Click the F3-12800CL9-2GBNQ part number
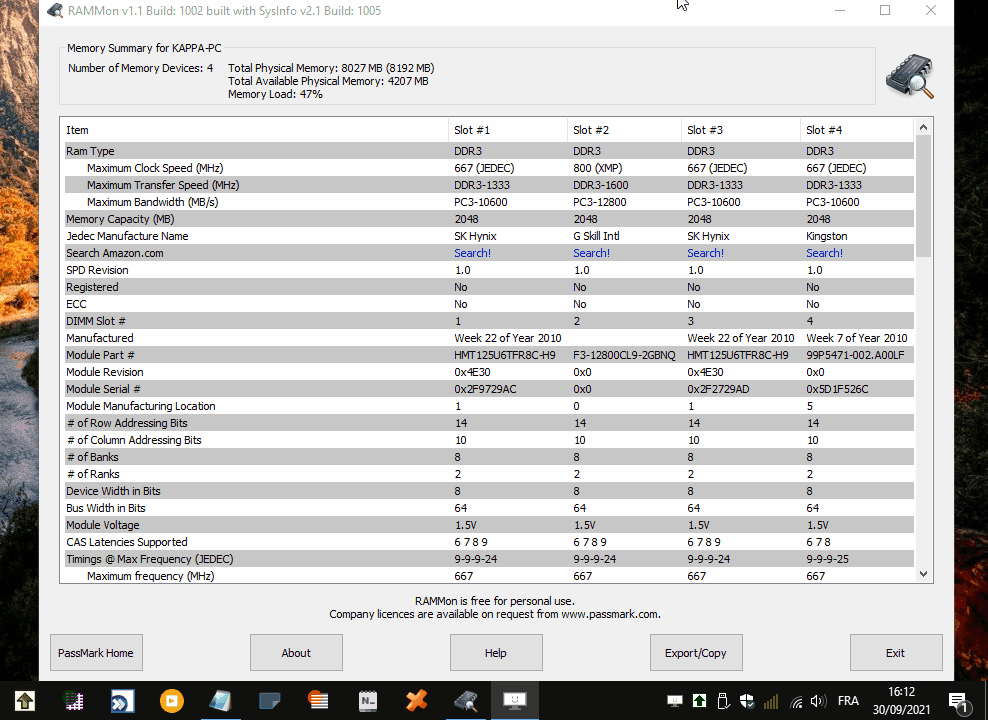This screenshot has height=720, width=988. point(624,355)
